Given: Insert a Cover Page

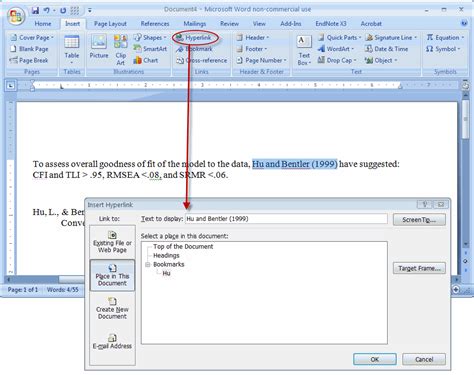Looking at the screenshot, I should pyautogui.click(x=32, y=38).
